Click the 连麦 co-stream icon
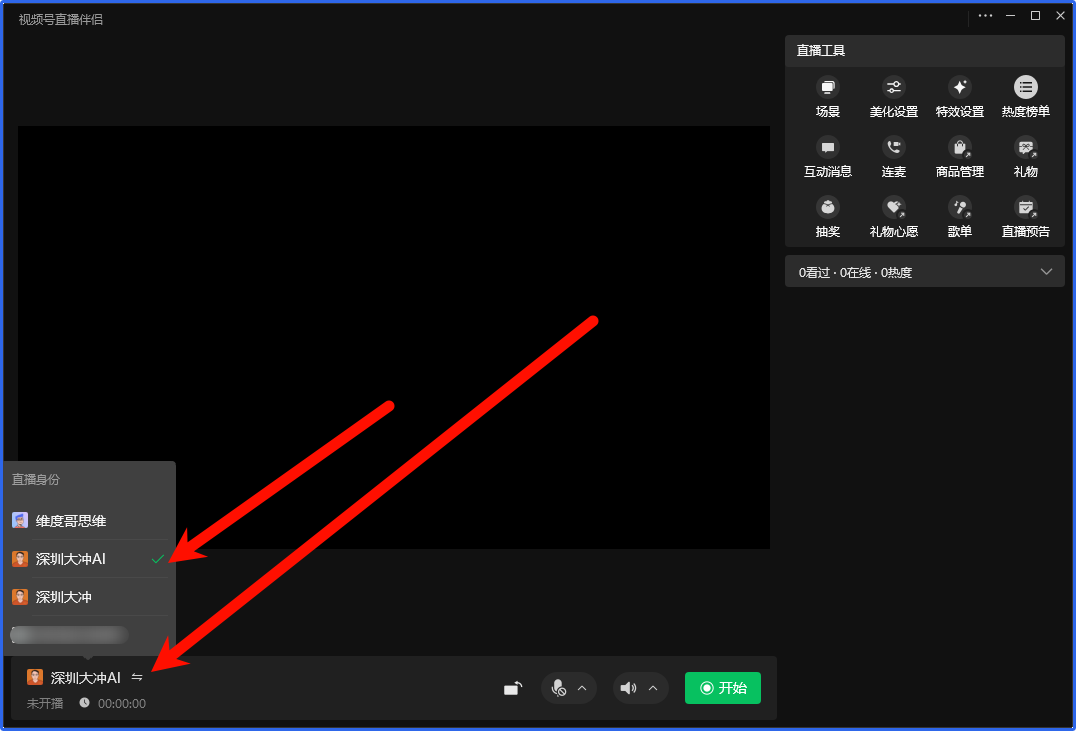 coord(893,148)
